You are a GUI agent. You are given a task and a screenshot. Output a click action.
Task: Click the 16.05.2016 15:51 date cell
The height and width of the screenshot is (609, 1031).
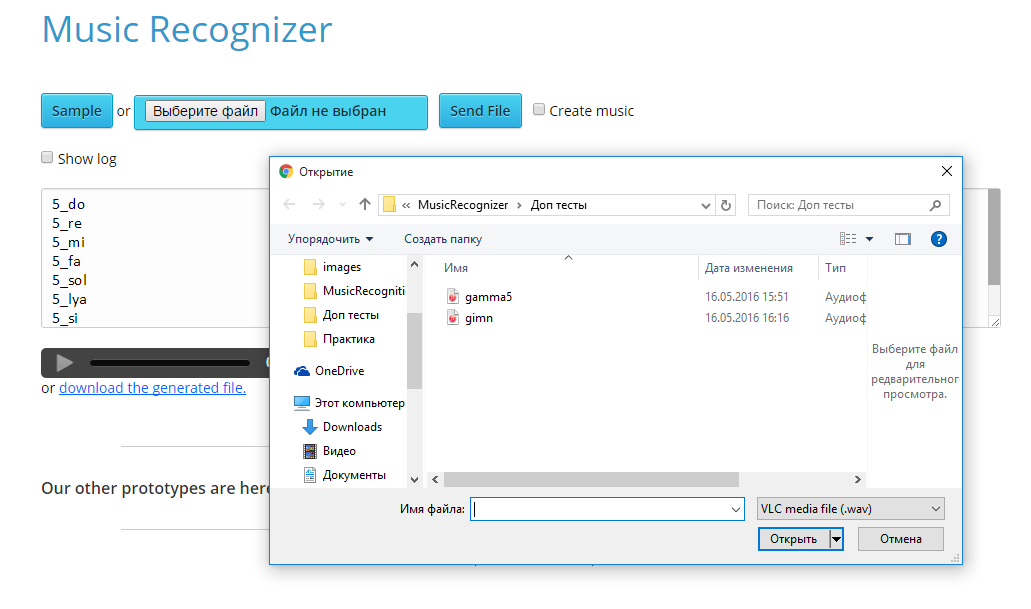[x=746, y=297]
